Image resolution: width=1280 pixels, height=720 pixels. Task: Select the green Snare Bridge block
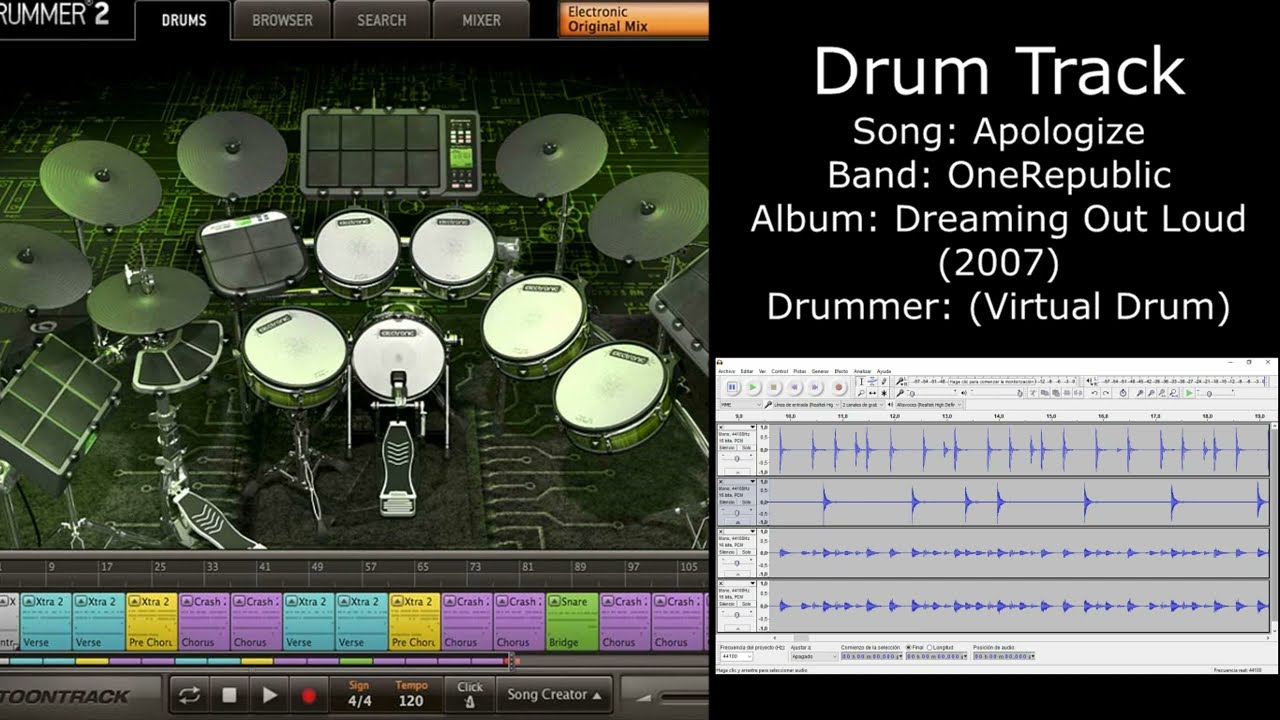(x=572, y=622)
